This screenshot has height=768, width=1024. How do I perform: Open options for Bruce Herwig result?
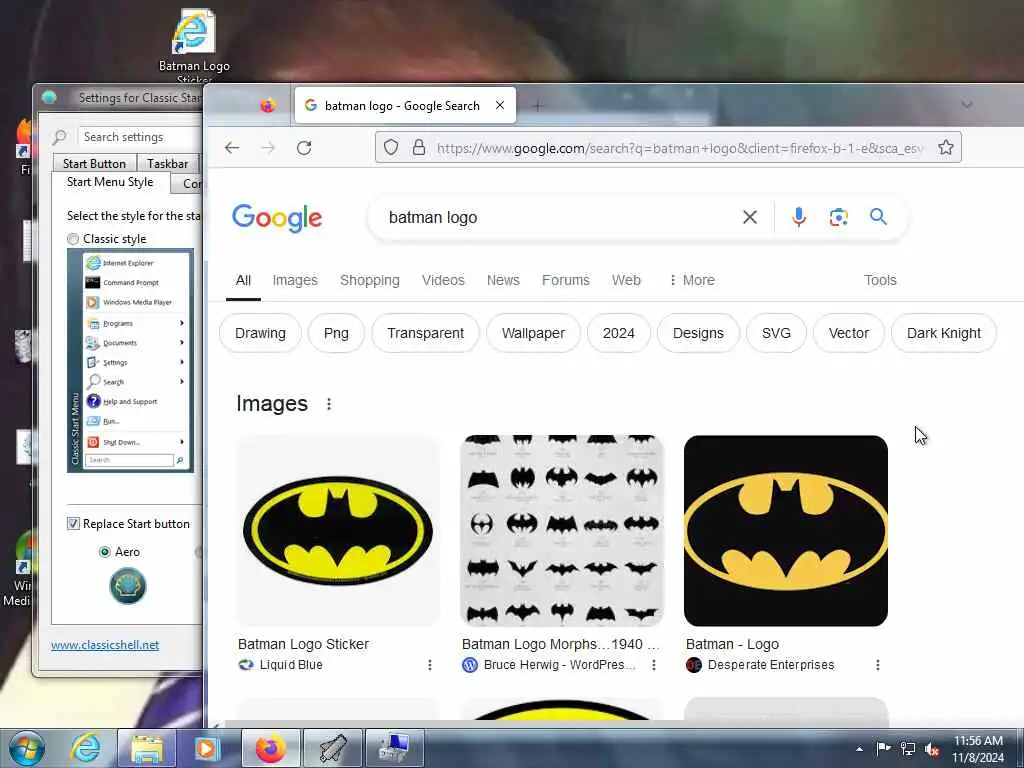pos(654,665)
